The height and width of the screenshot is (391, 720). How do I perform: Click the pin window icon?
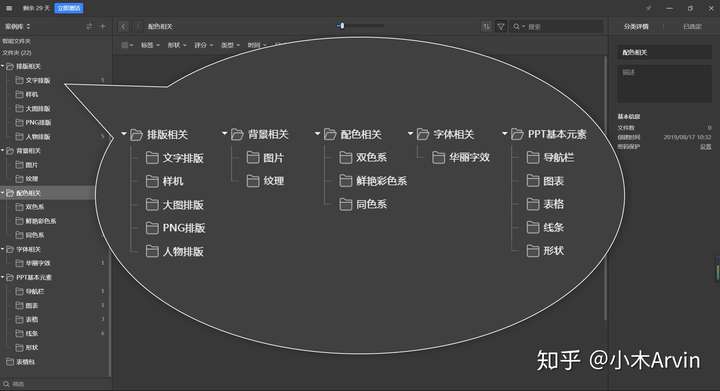coord(648,8)
